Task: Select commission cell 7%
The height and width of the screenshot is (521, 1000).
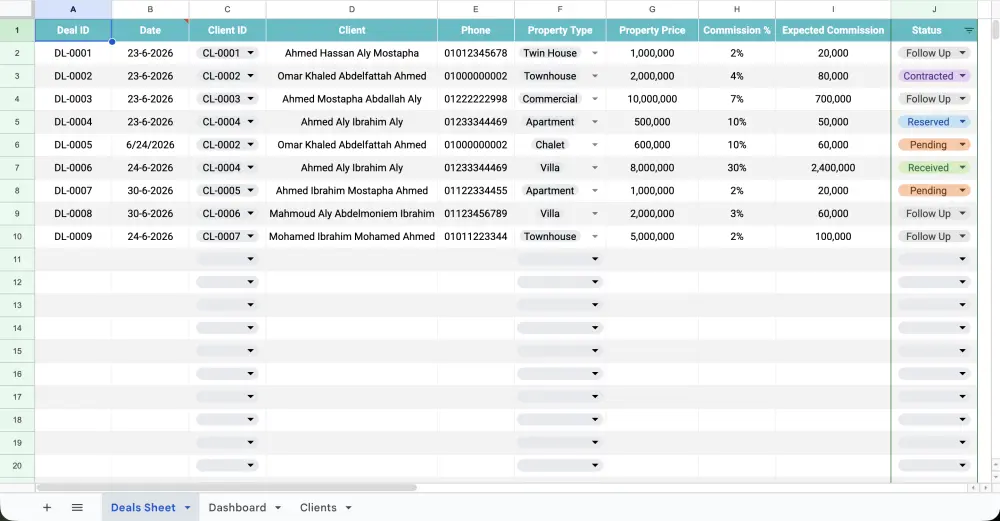Action: [x=737, y=99]
